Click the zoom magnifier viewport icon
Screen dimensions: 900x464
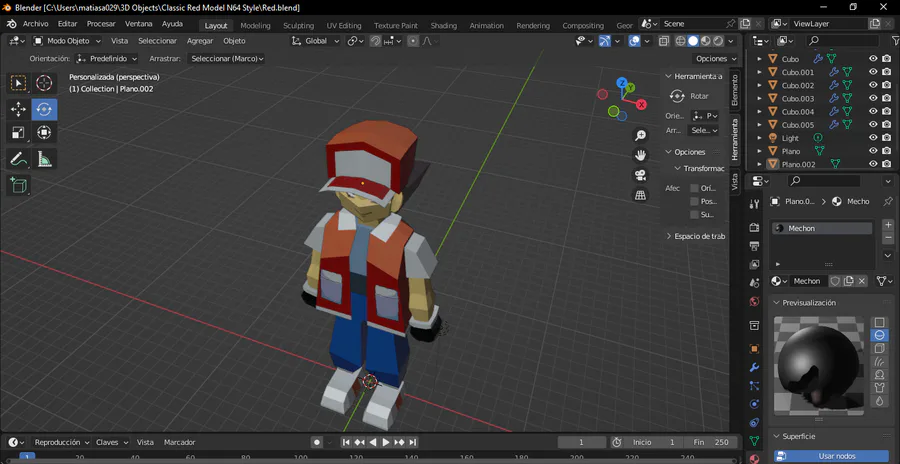640,136
